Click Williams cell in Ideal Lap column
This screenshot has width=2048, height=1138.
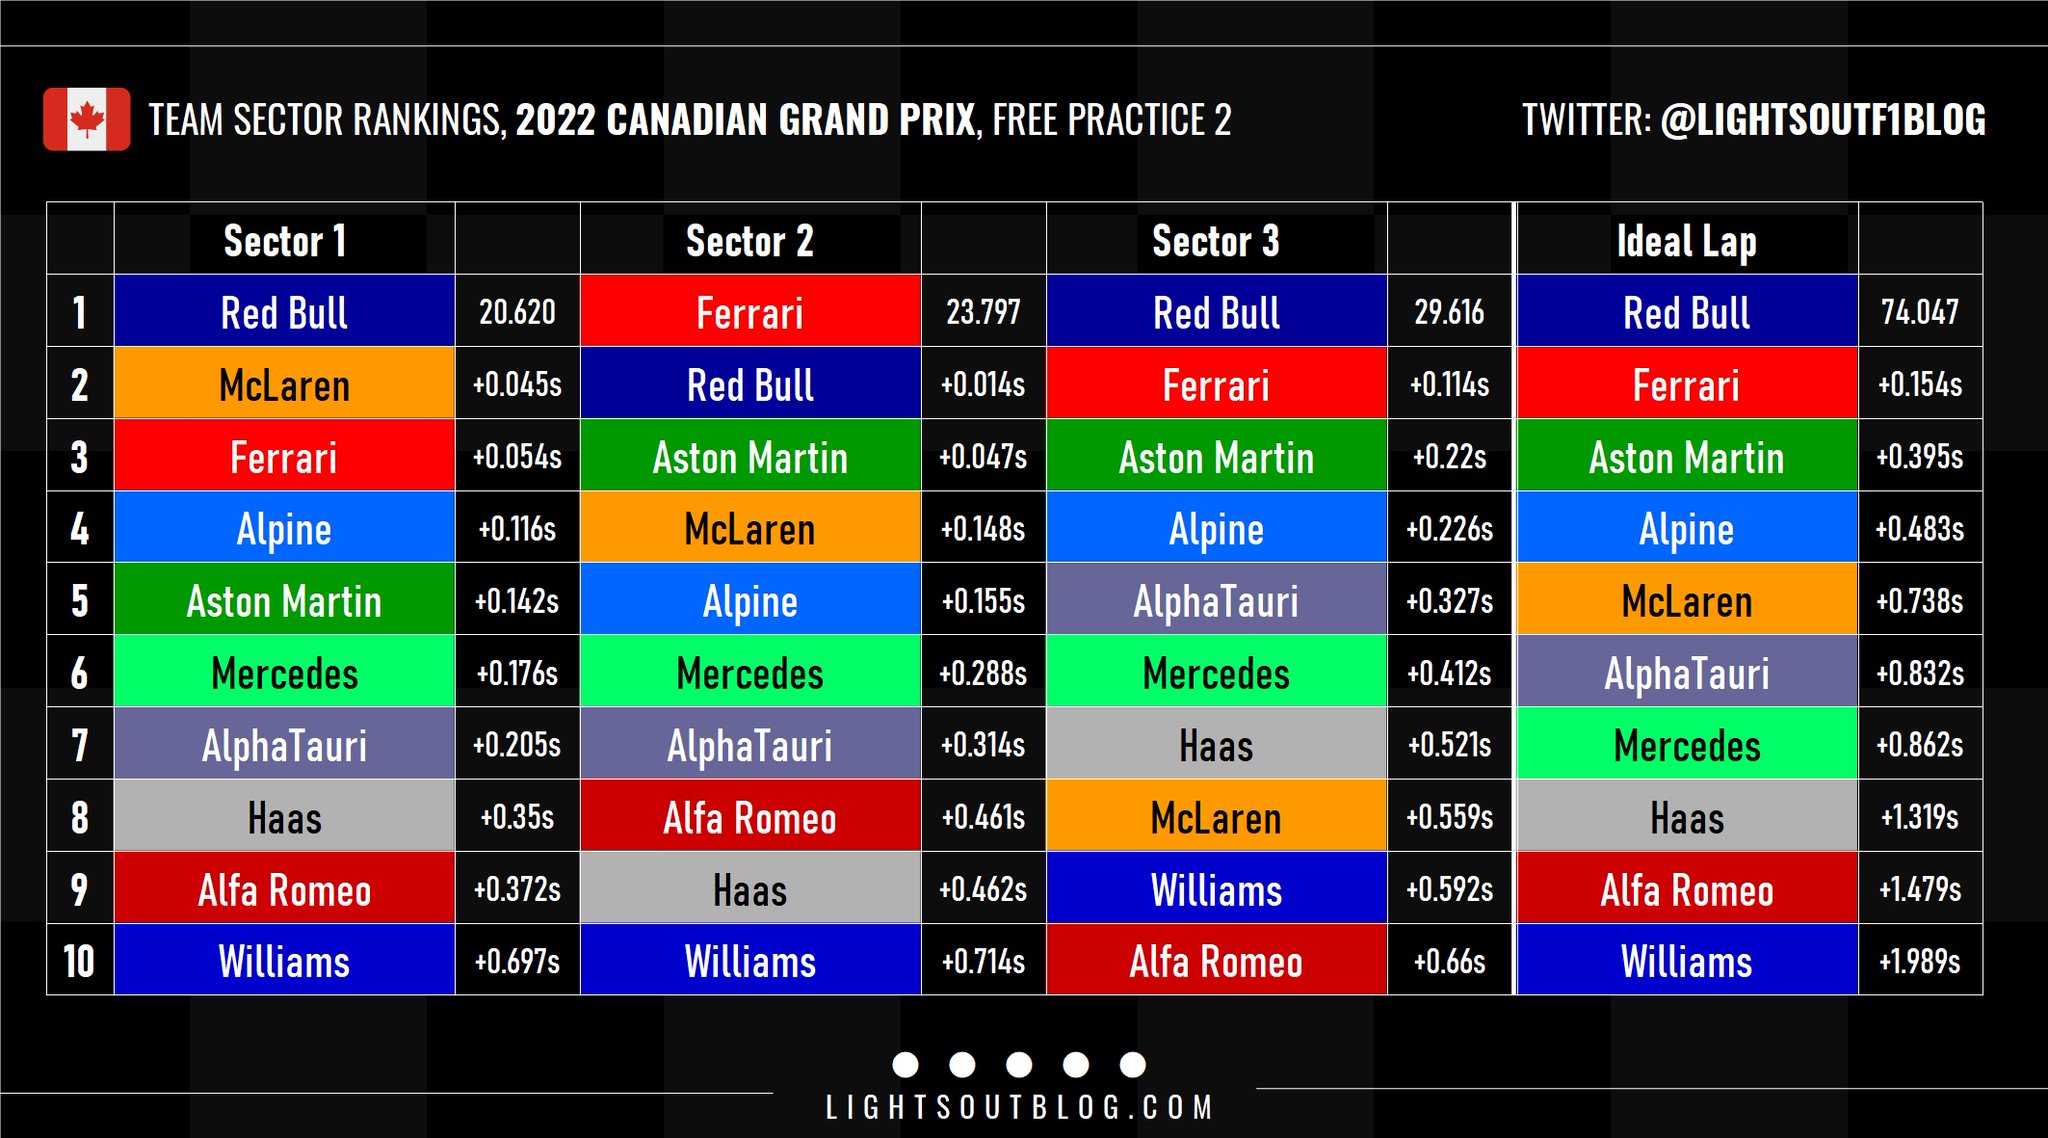[x=1687, y=959]
